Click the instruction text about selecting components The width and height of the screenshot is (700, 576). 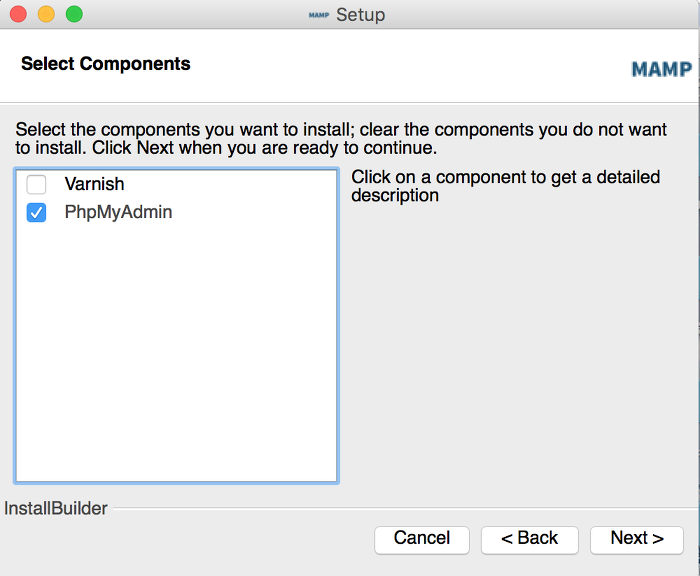pyautogui.click(x=341, y=138)
